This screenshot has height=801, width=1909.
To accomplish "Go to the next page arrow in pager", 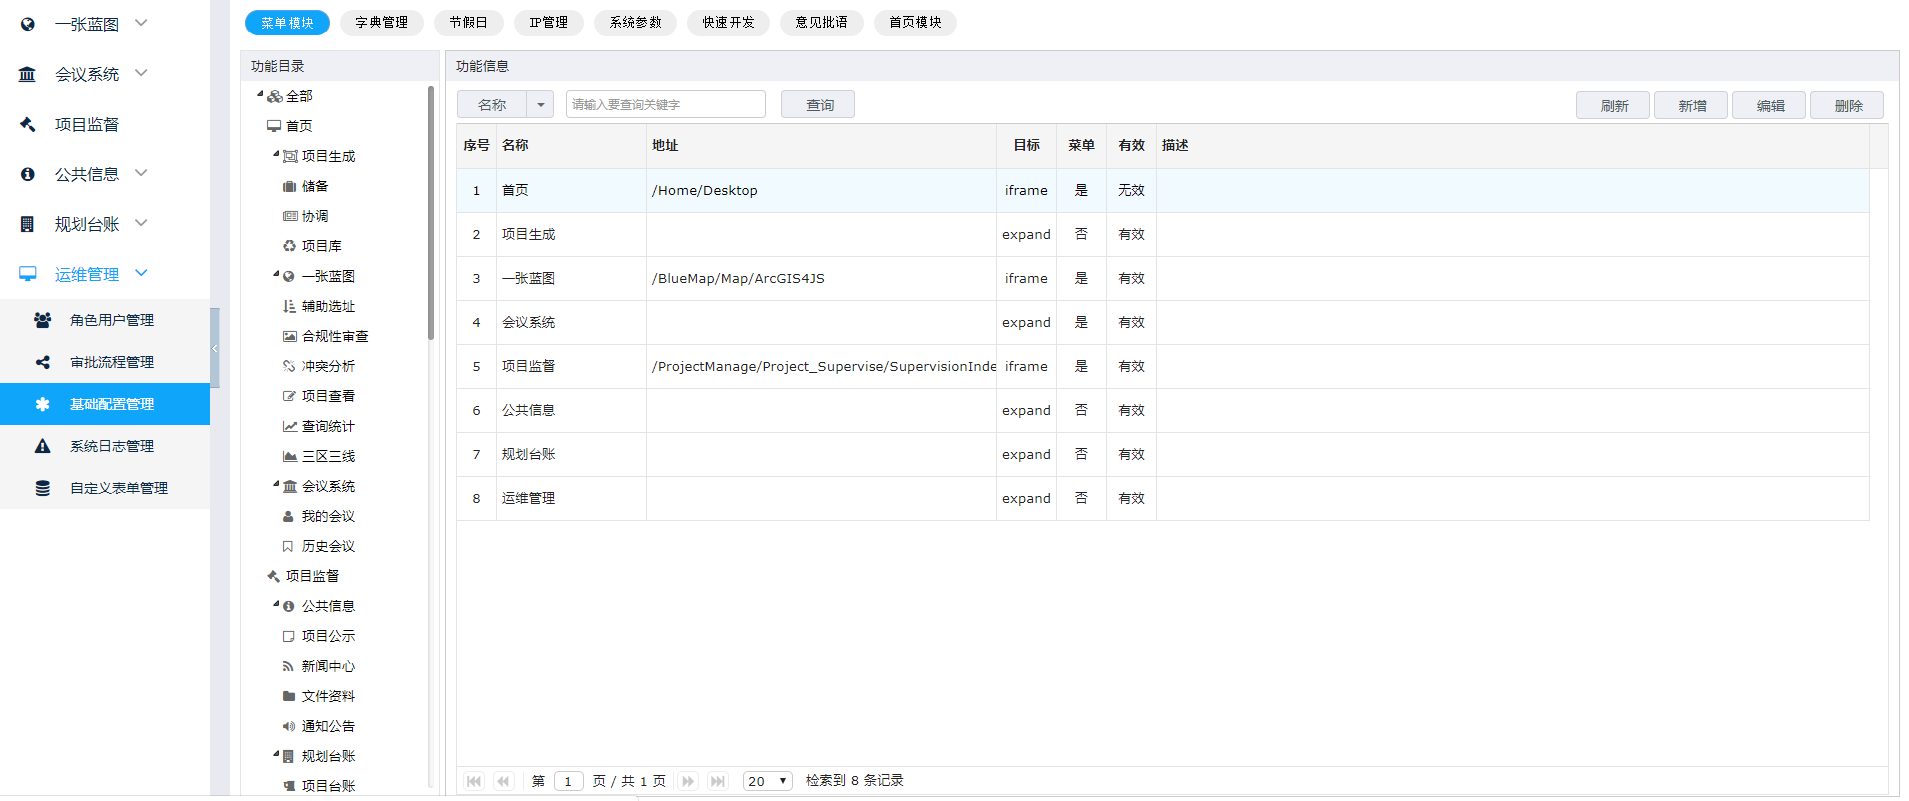I will (x=688, y=781).
